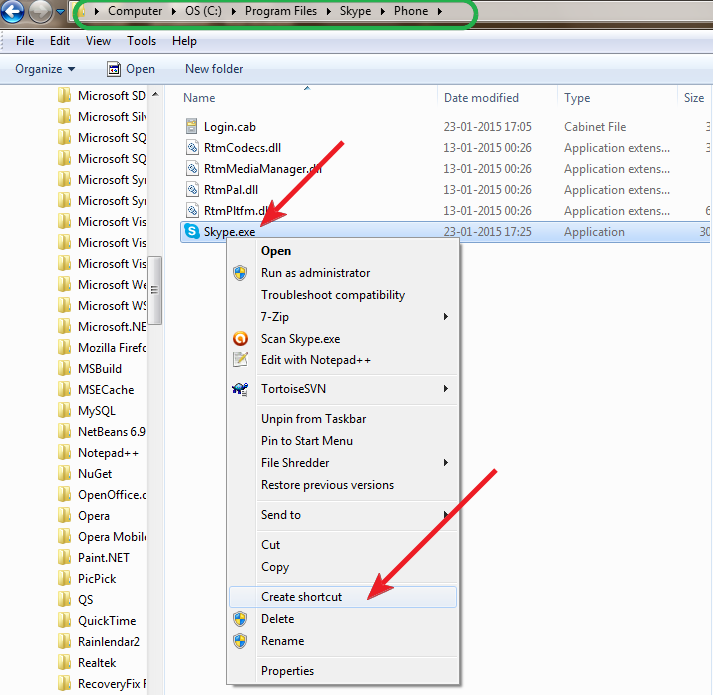Screen dimensions: 713x695
Task: Click the MSBuild folder icon
Action: click(x=64, y=368)
